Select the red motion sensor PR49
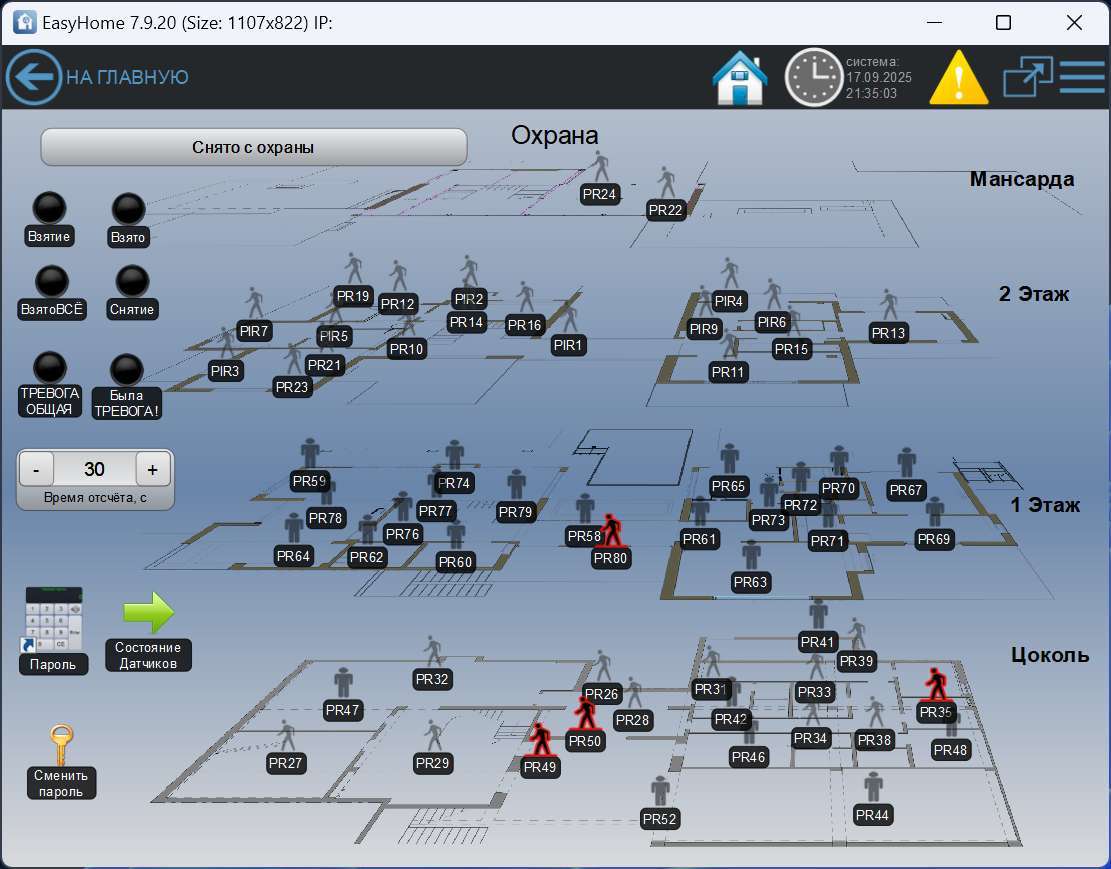 click(541, 740)
